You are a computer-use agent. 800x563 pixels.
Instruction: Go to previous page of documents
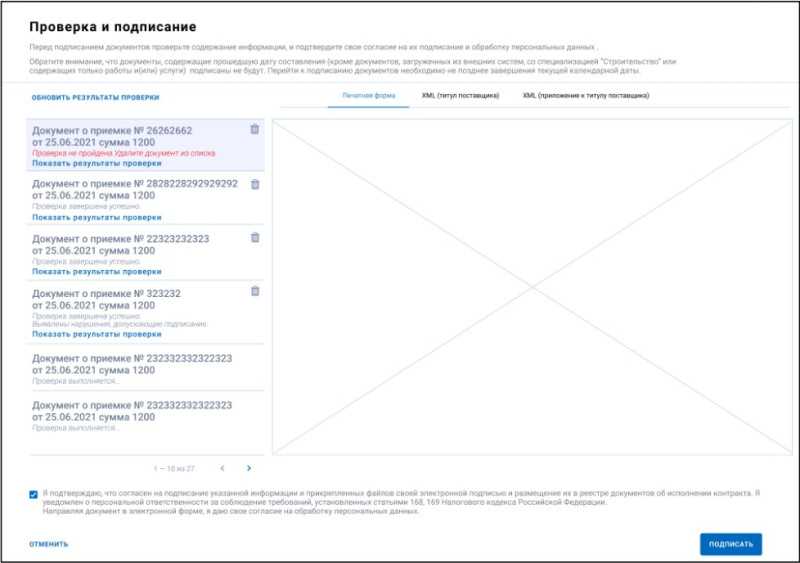222,468
